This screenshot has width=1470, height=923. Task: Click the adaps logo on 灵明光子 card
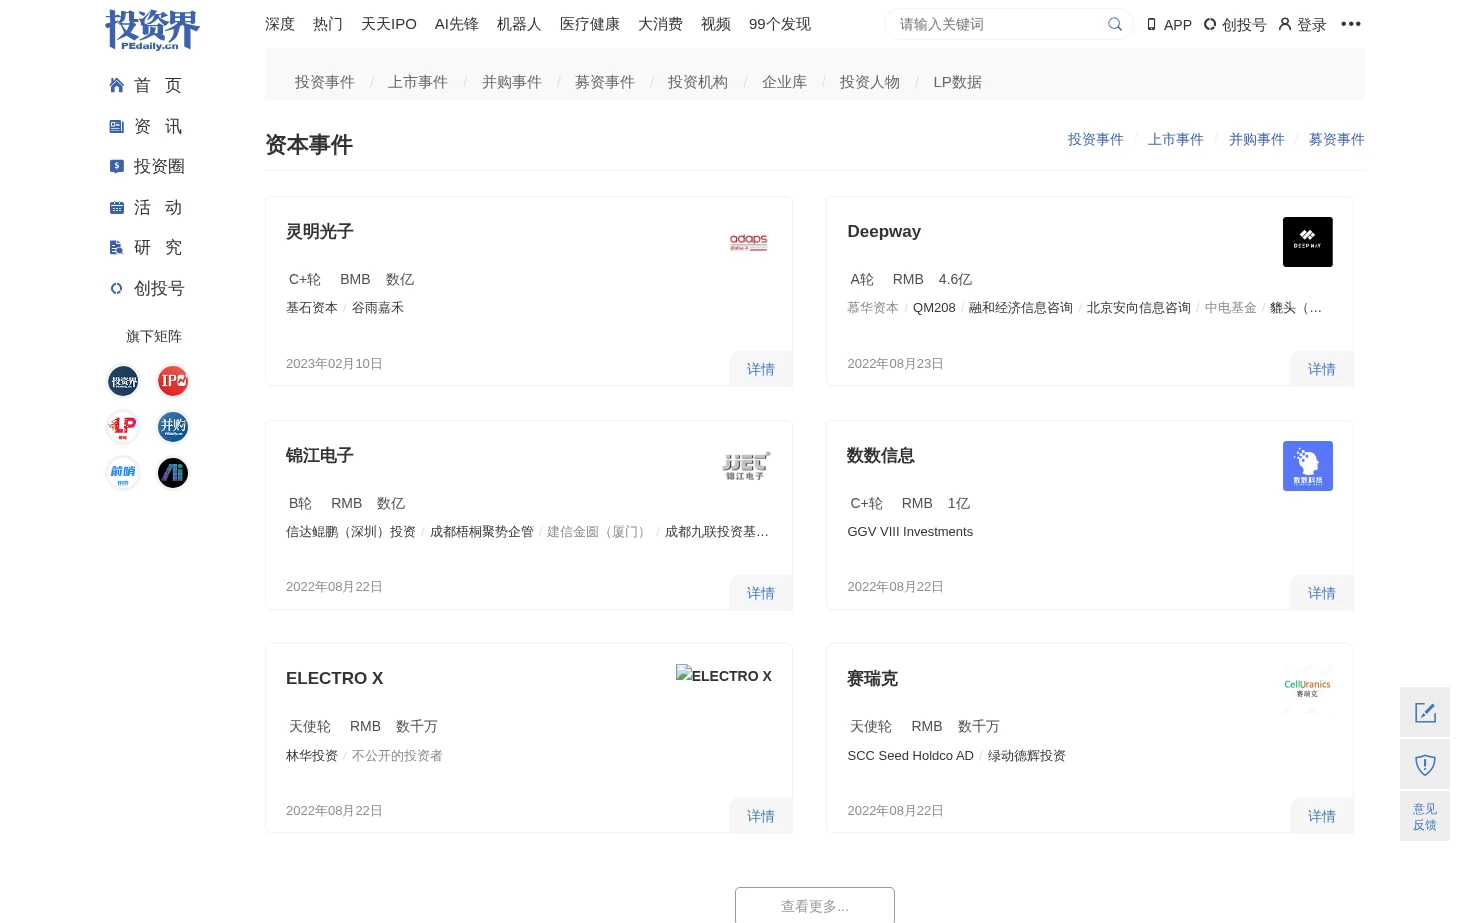coord(748,242)
